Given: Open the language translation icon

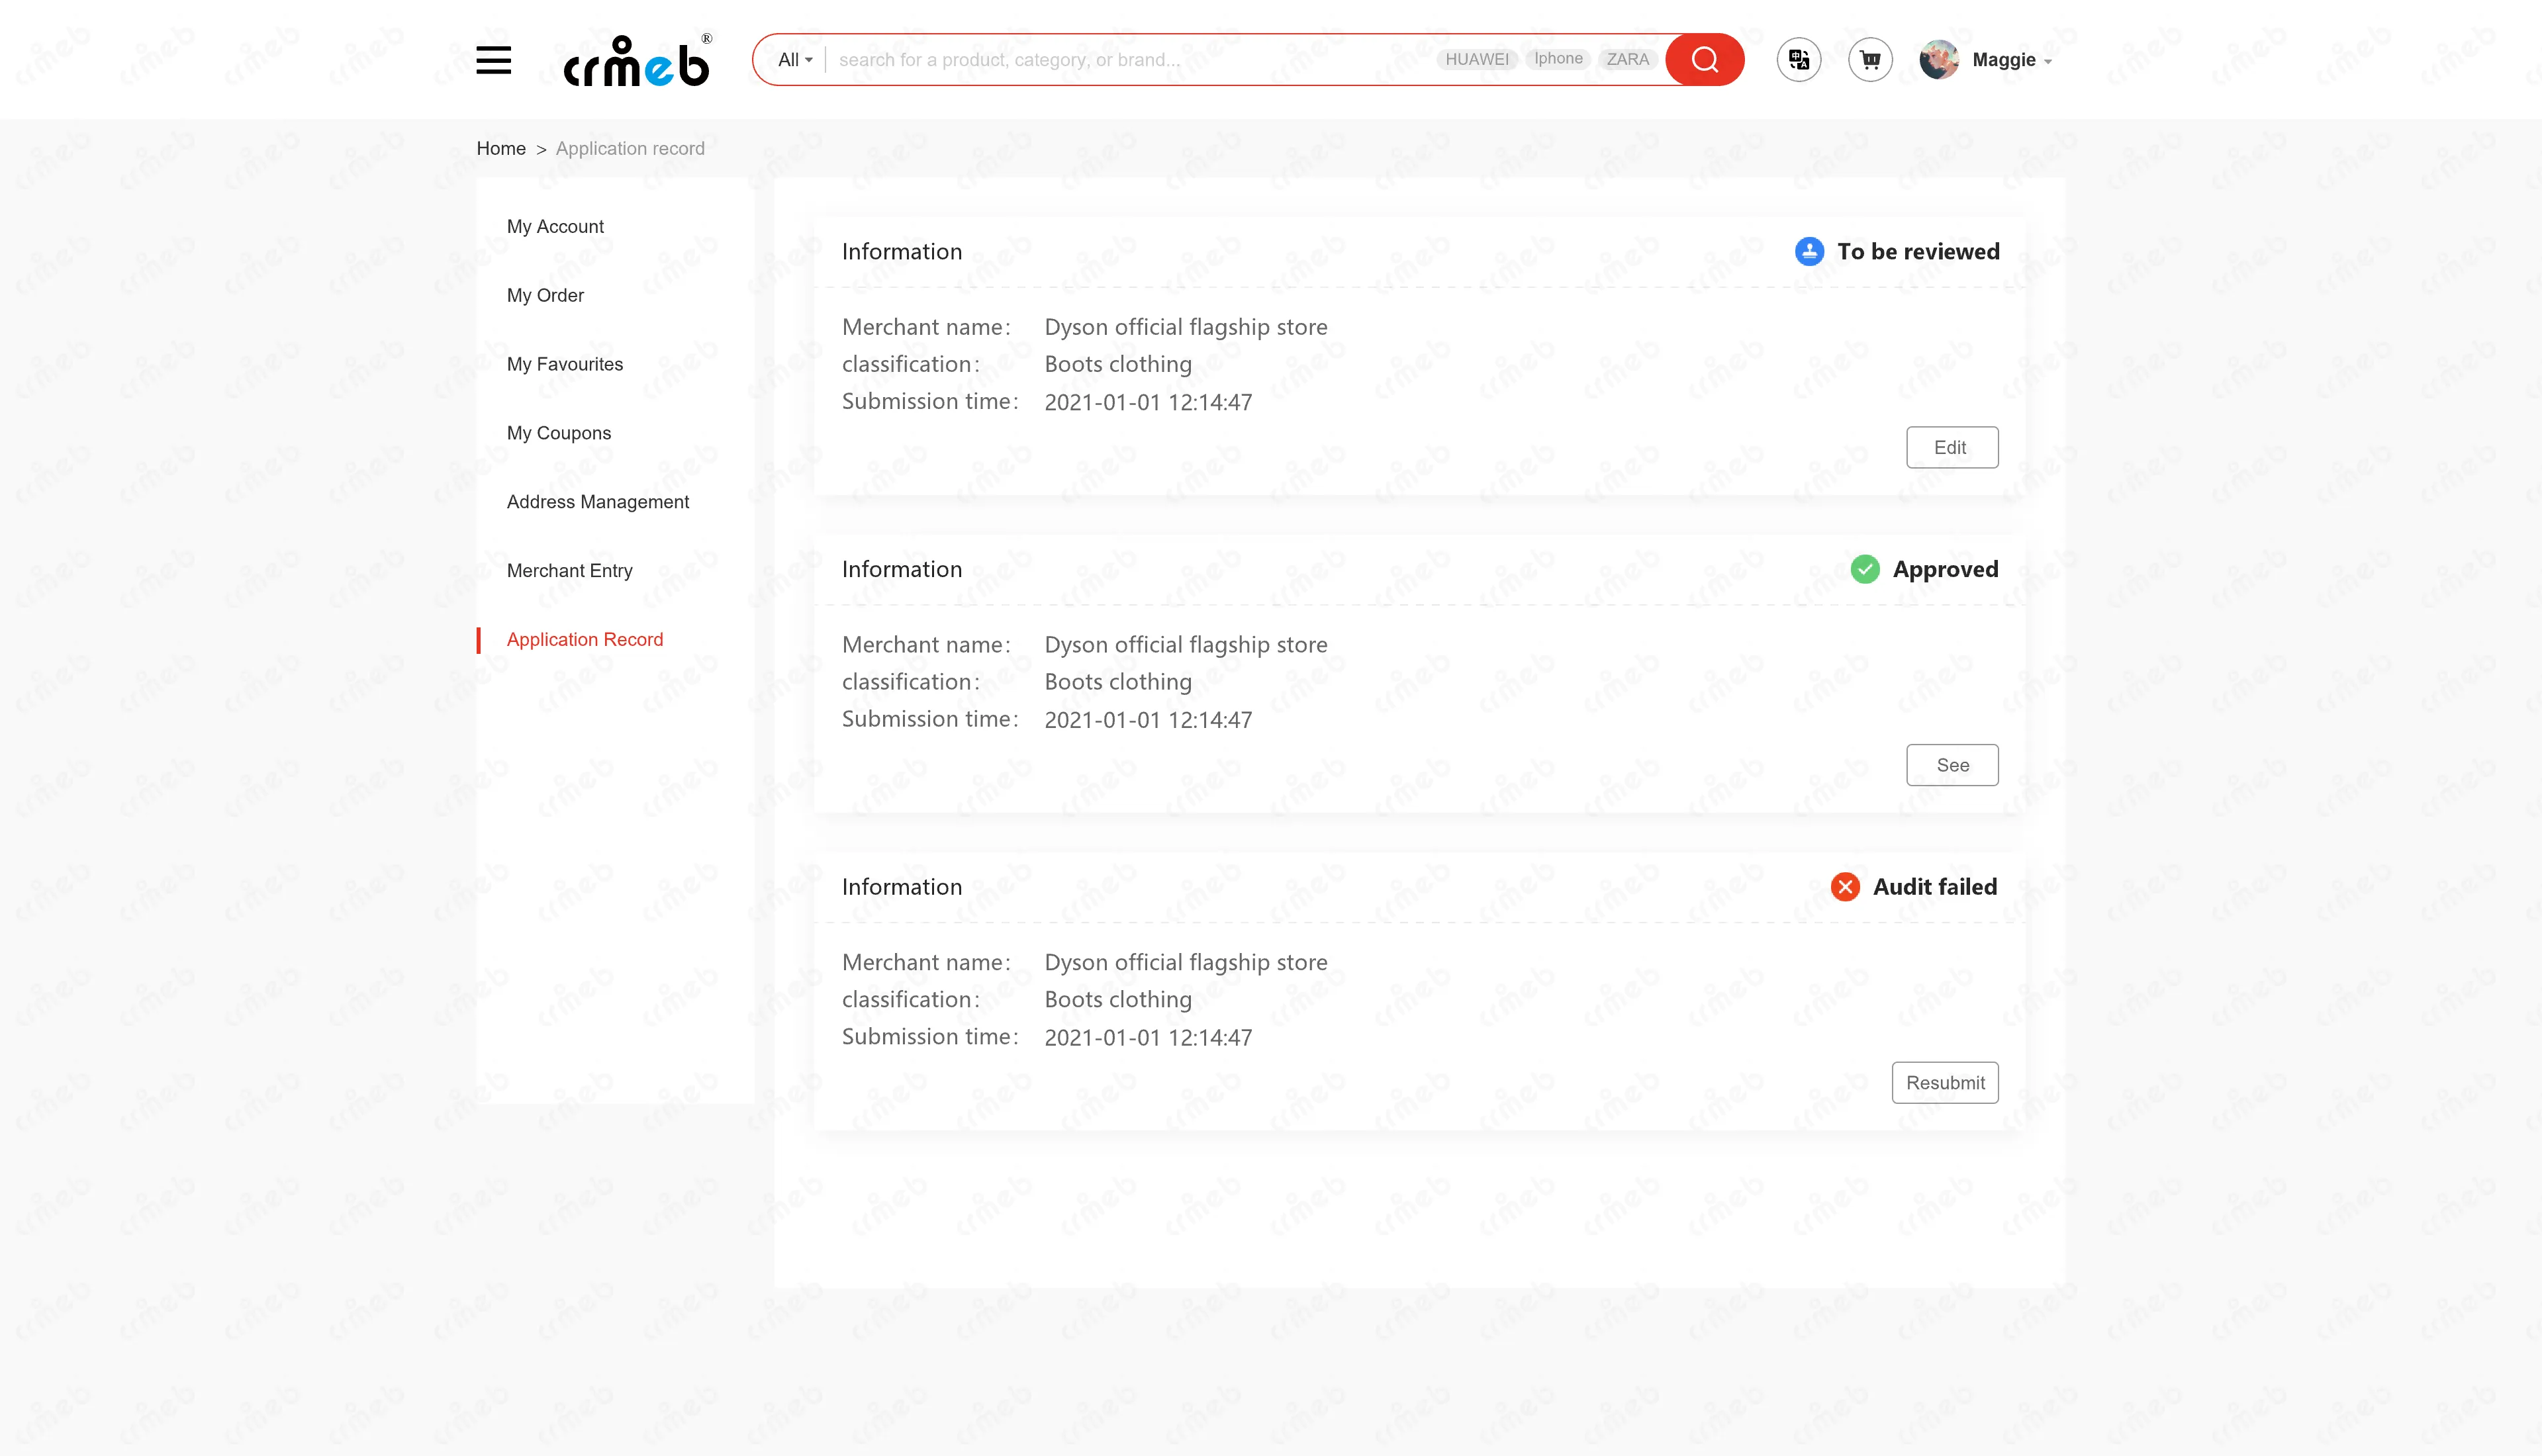Looking at the screenshot, I should point(1799,60).
